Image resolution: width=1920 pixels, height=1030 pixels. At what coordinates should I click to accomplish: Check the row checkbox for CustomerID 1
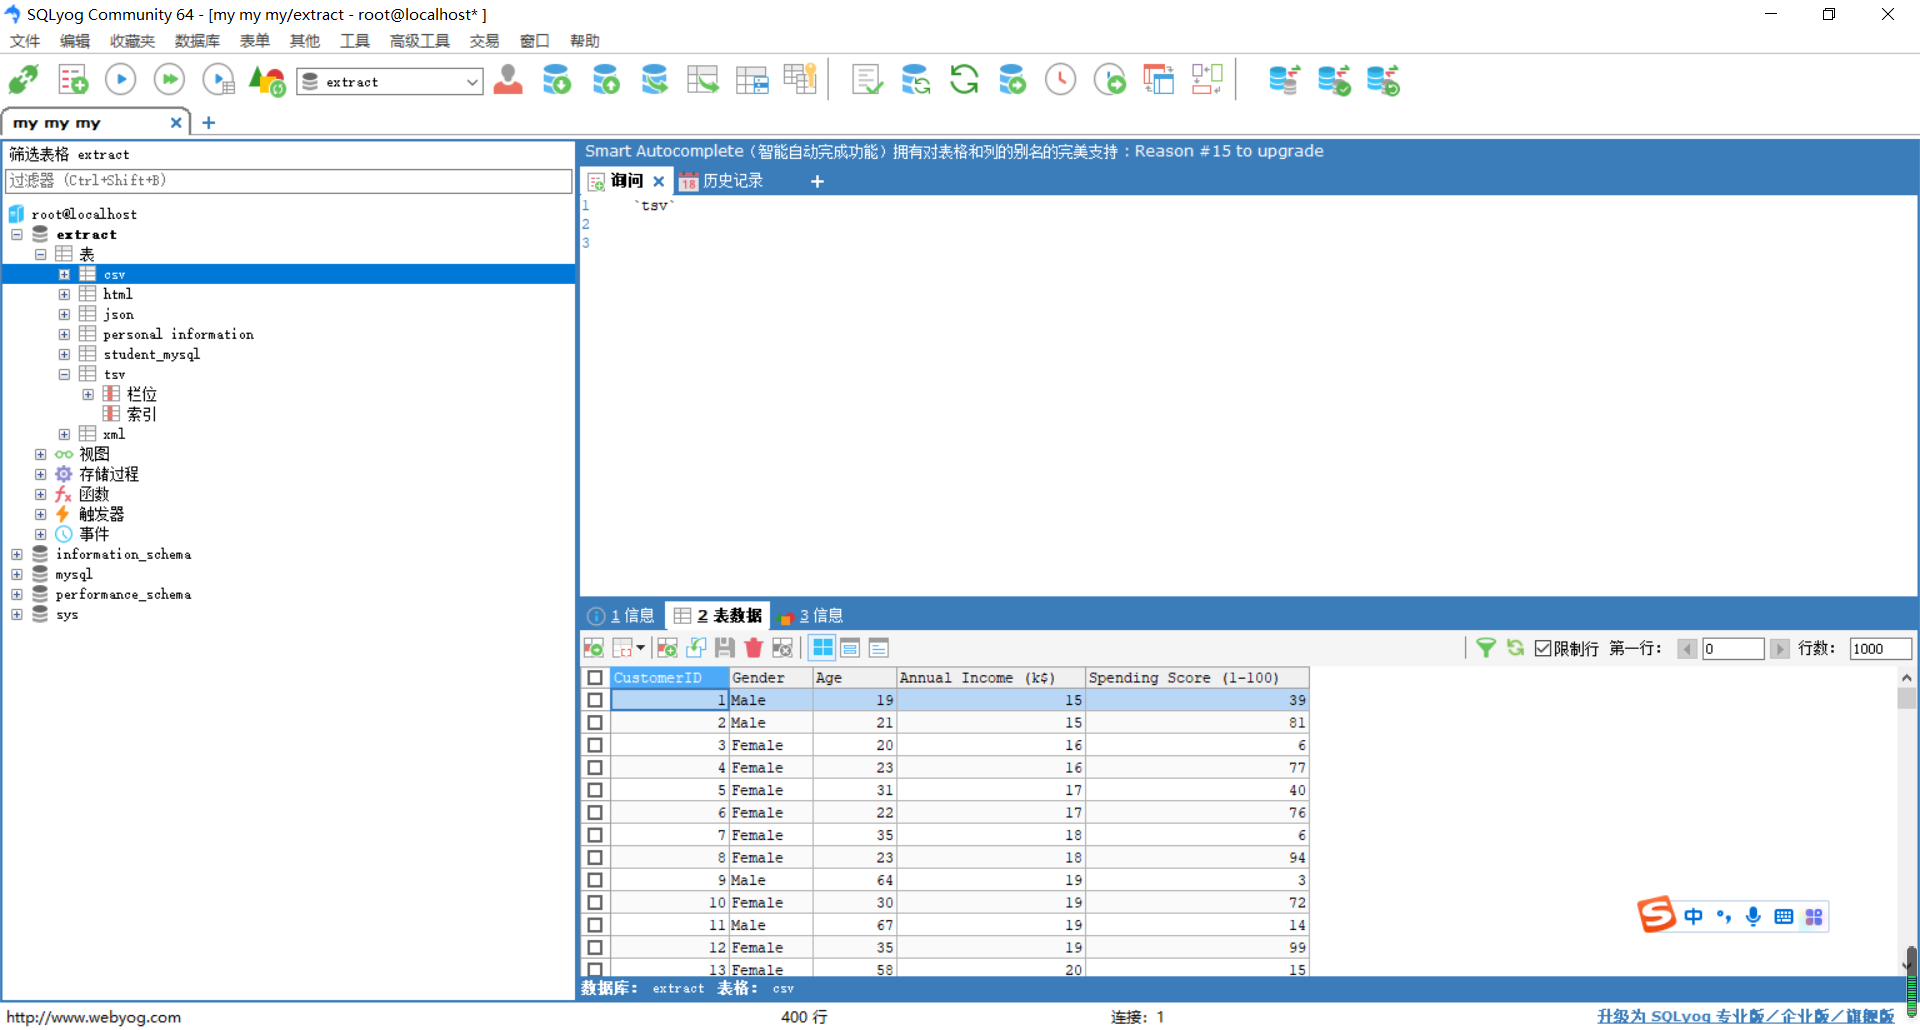tap(595, 700)
